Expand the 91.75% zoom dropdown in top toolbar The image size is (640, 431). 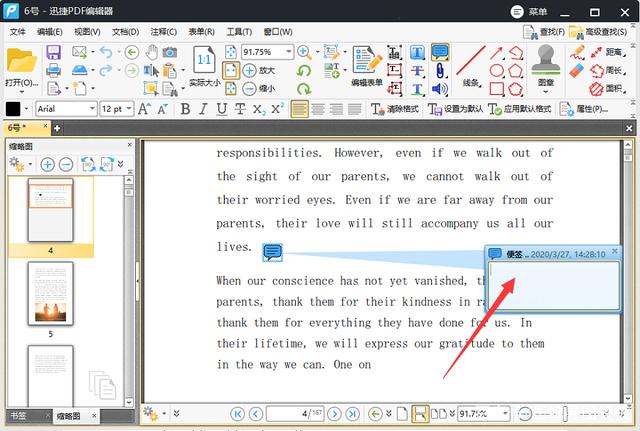[288, 52]
